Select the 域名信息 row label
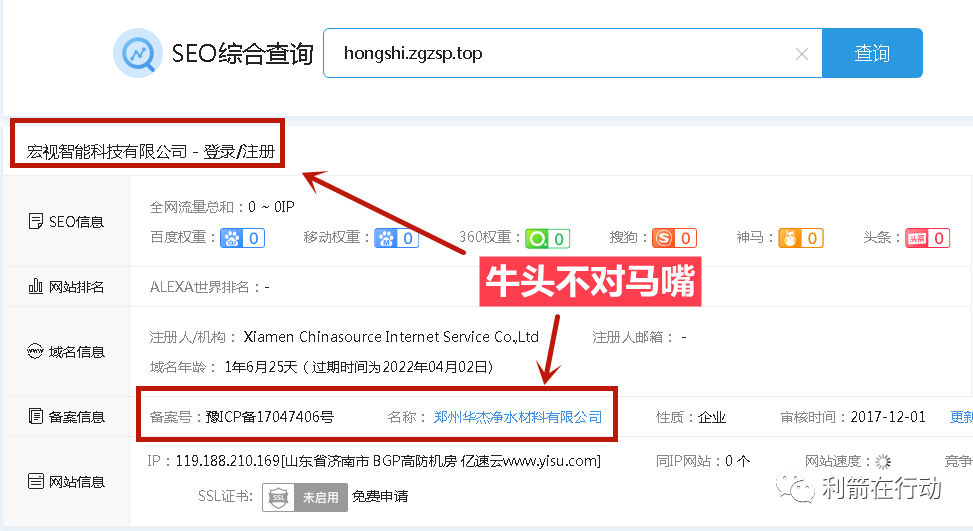The image size is (973, 531). pyautogui.click(x=77, y=352)
